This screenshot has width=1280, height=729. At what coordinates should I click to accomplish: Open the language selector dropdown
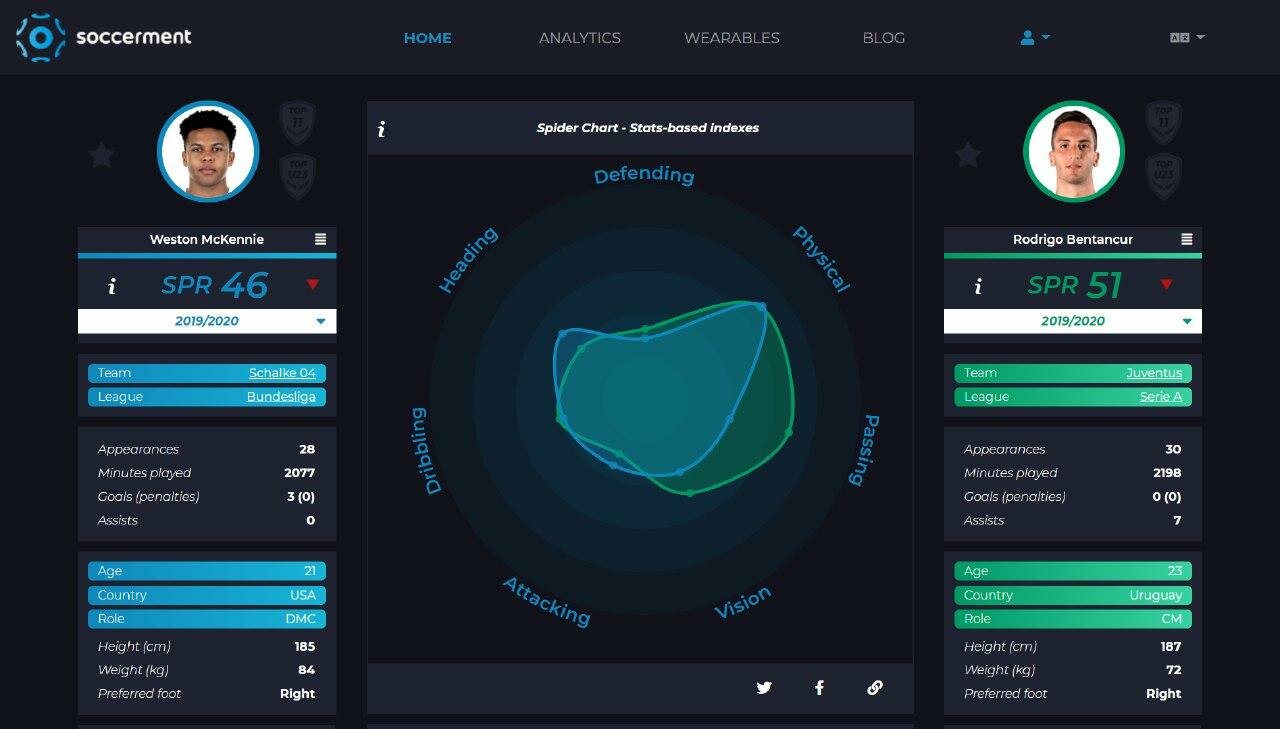[1187, 38]
